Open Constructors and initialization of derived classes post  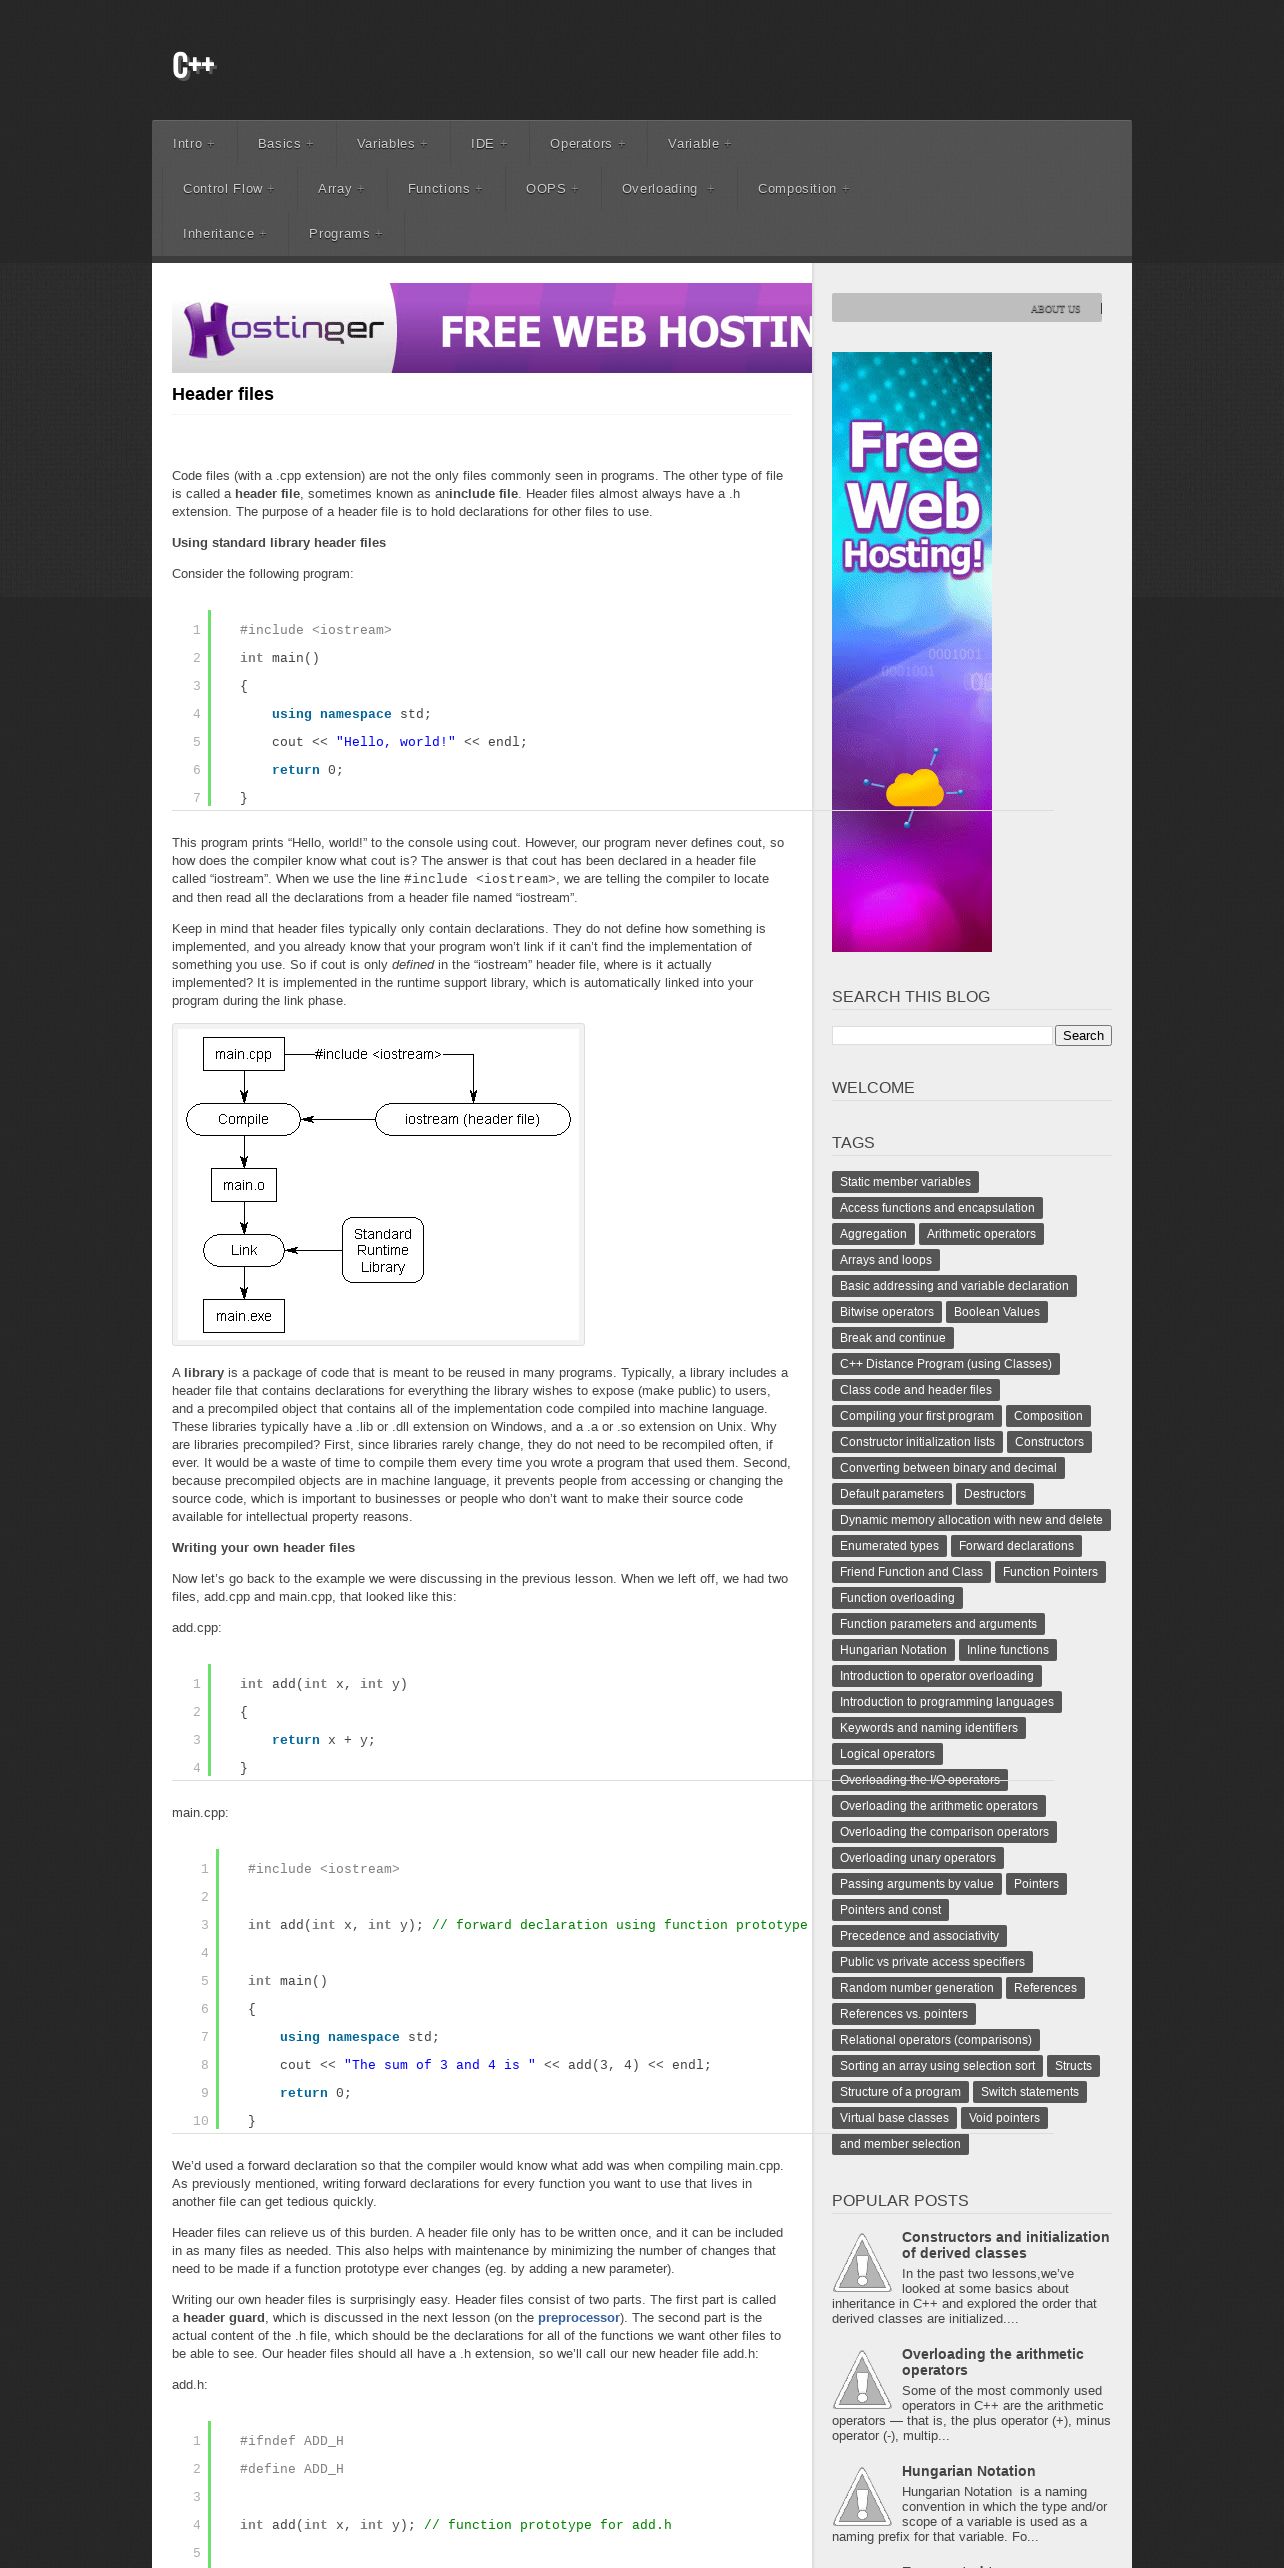pos(1005,2245)
